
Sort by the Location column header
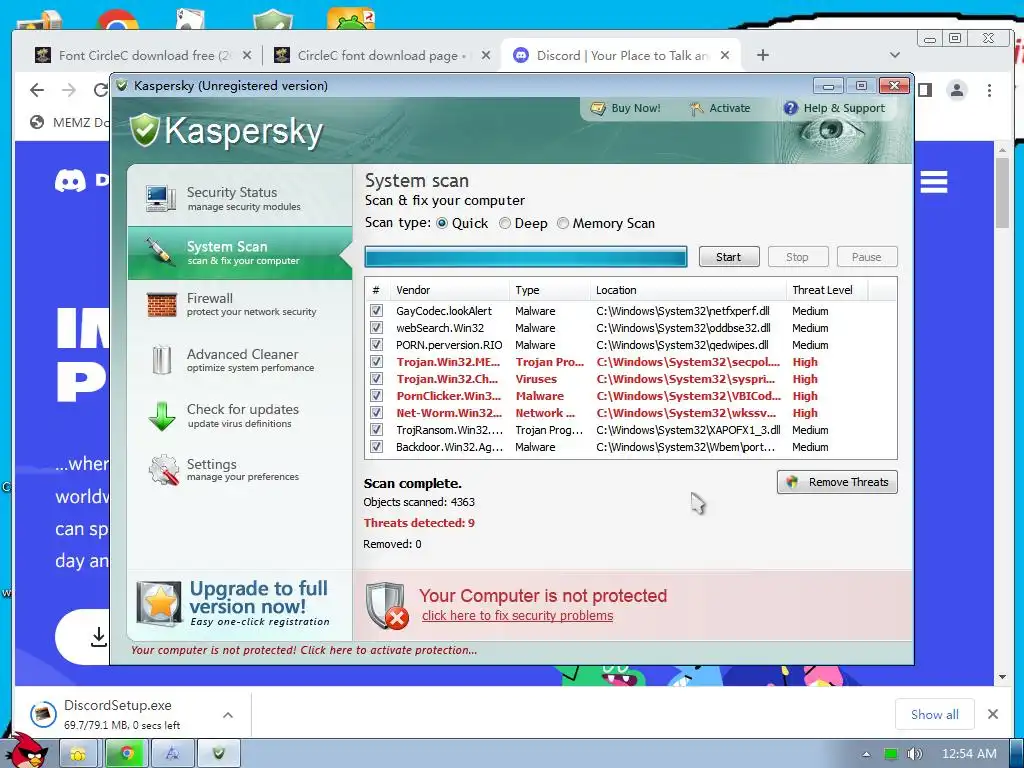click(688, 290)
